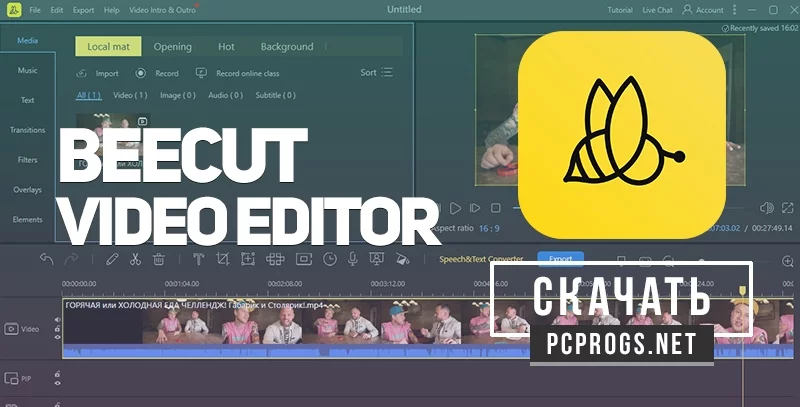Open Speech&Text Converter

pyautogui.click(x=481, y=259)
